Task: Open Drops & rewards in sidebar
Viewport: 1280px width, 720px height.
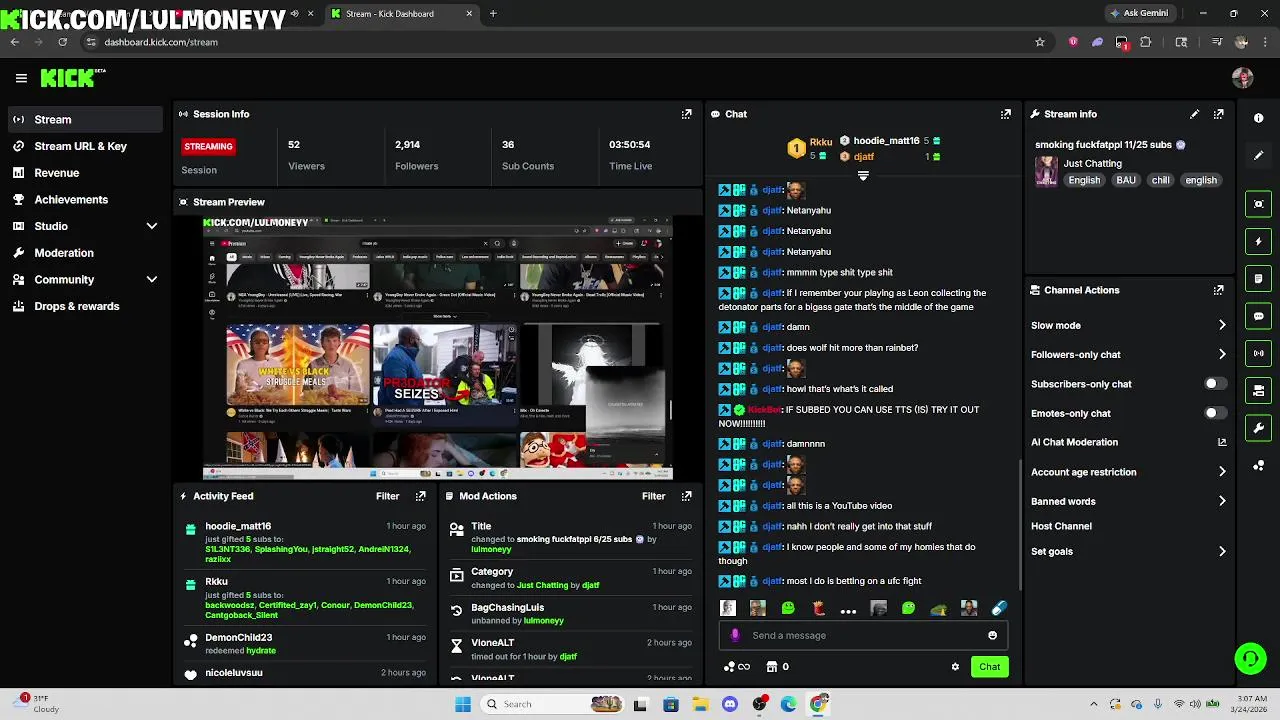Action: [85, 306]
